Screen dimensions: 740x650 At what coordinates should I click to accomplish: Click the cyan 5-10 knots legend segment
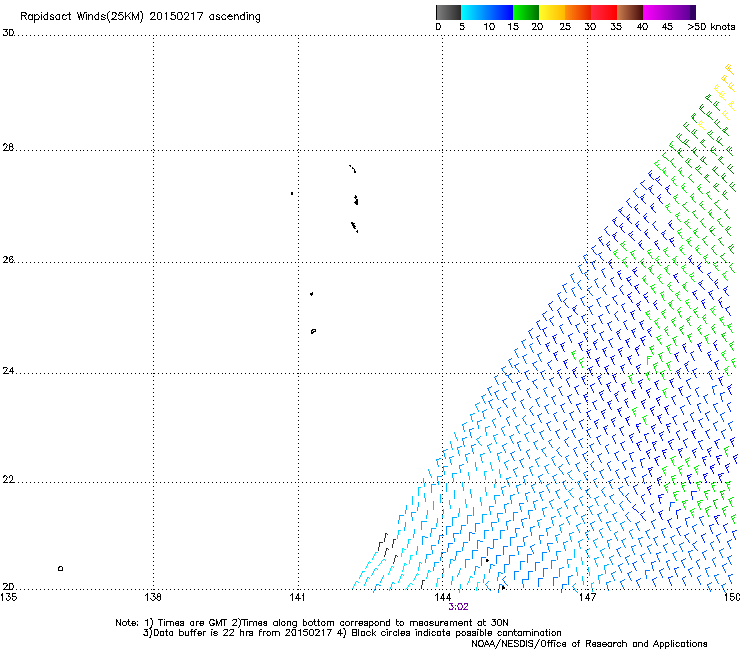click(x=474, y=12)
